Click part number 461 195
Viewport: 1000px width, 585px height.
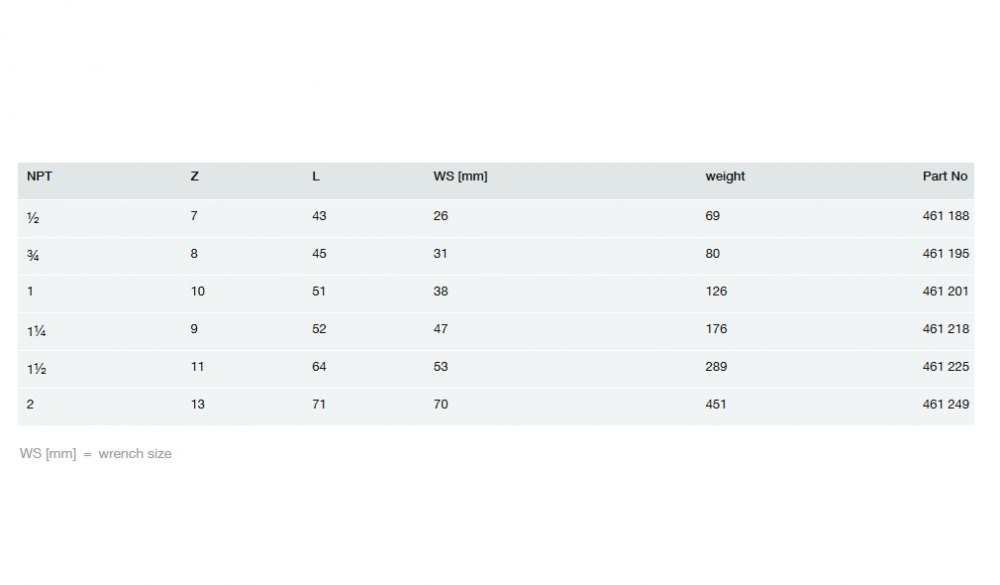(x=945, y=254)
